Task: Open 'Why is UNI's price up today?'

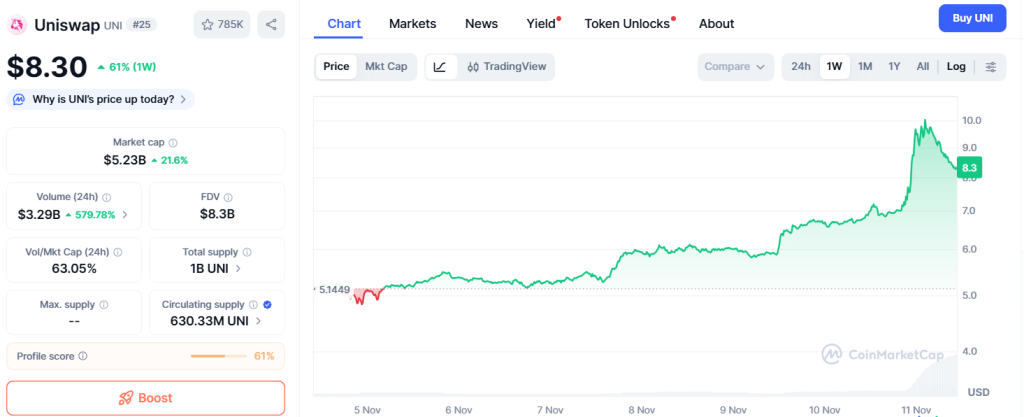Action: [x=100, y=99]
